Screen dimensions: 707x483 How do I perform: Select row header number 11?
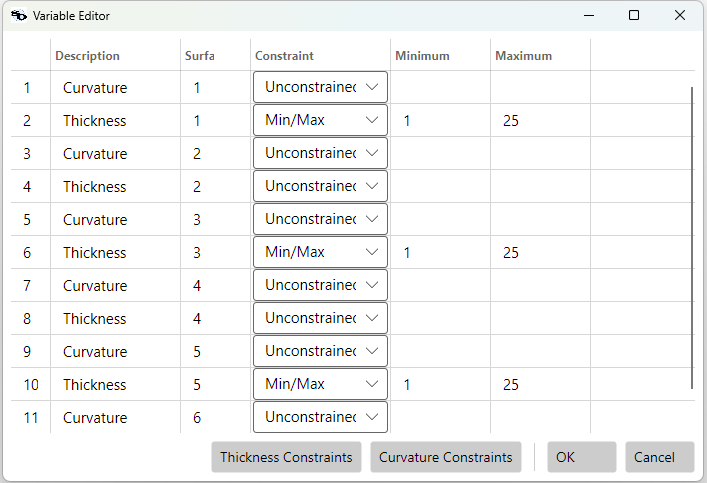31,417
